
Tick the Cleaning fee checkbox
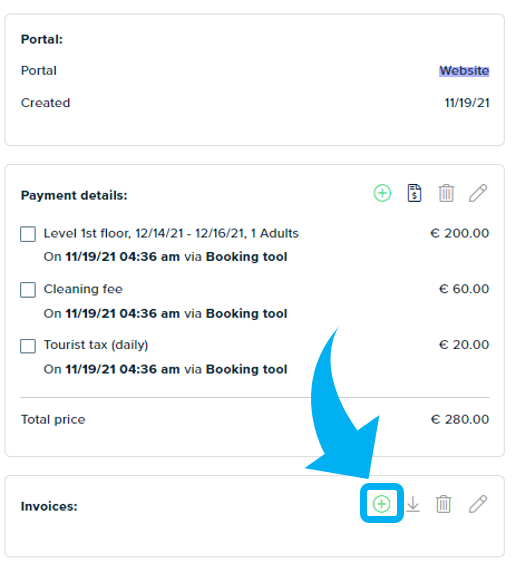tap(28, 290)
